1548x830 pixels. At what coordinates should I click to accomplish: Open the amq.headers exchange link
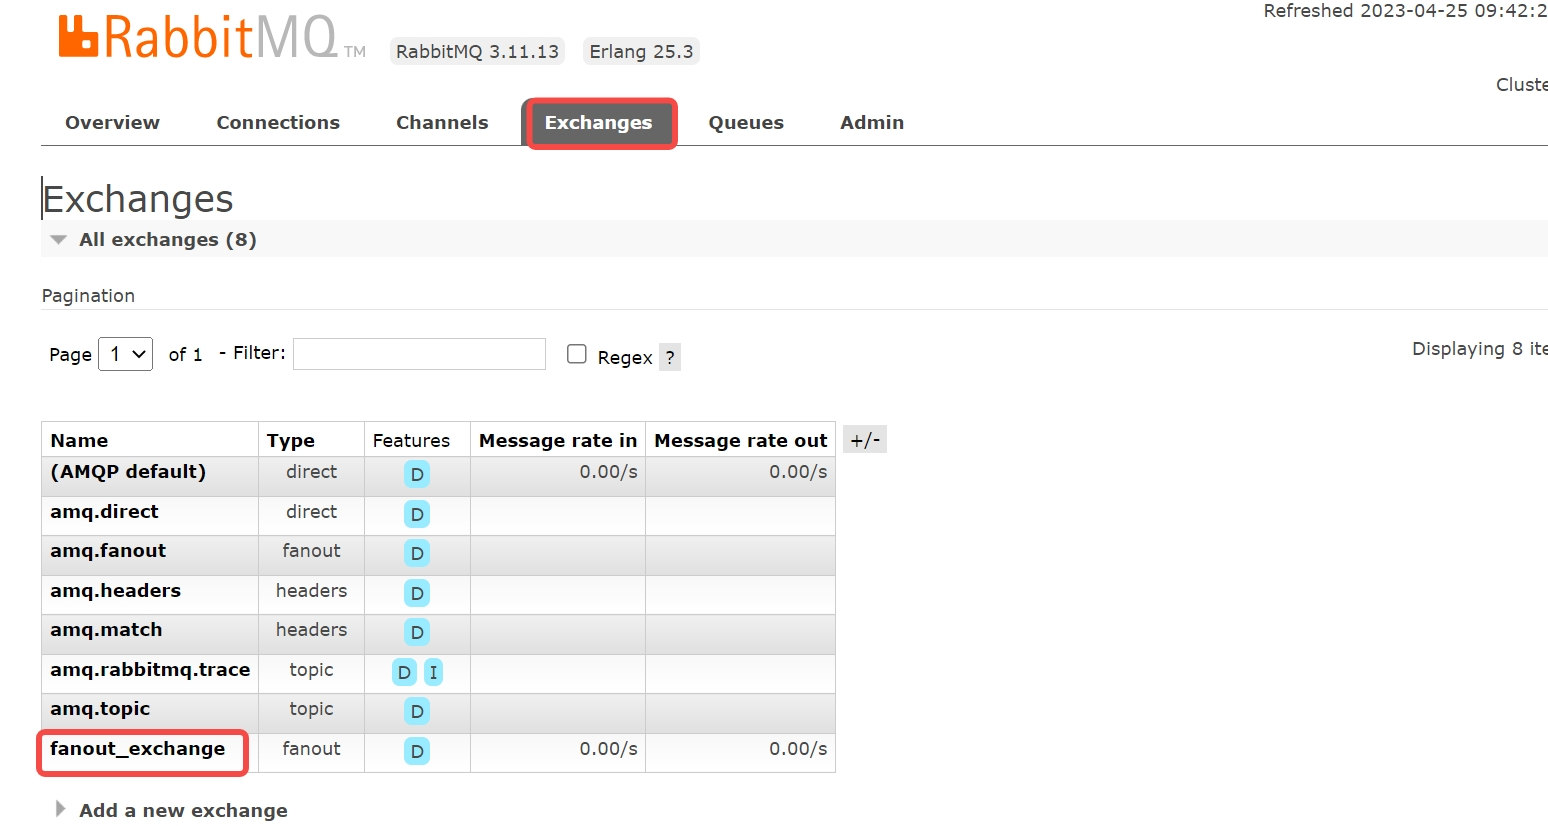pyautogui.click(x=116, y=591)
